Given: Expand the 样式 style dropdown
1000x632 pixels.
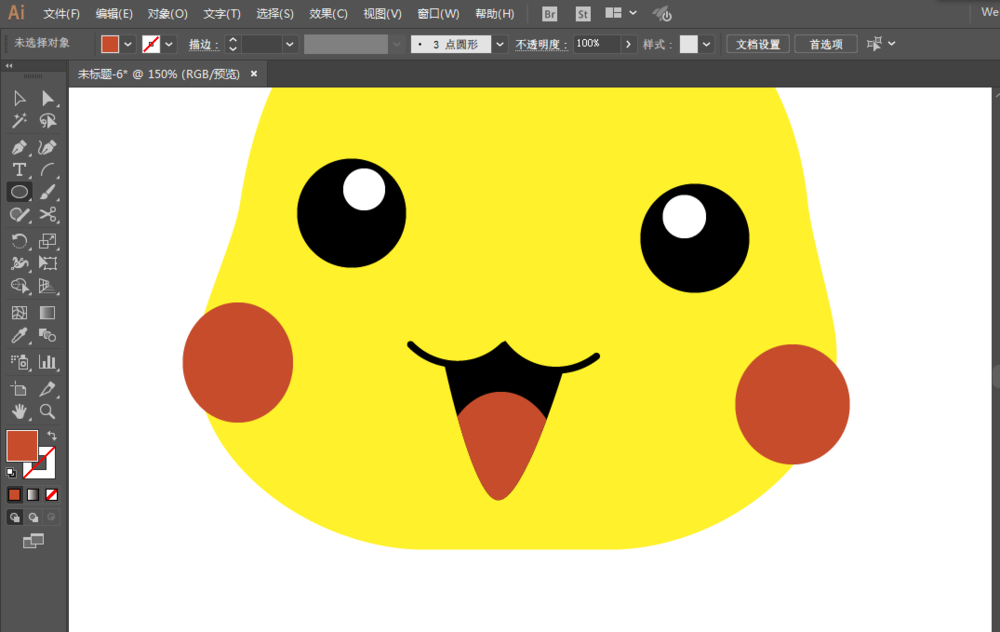Looking at the screenshot, I should 707,44.
